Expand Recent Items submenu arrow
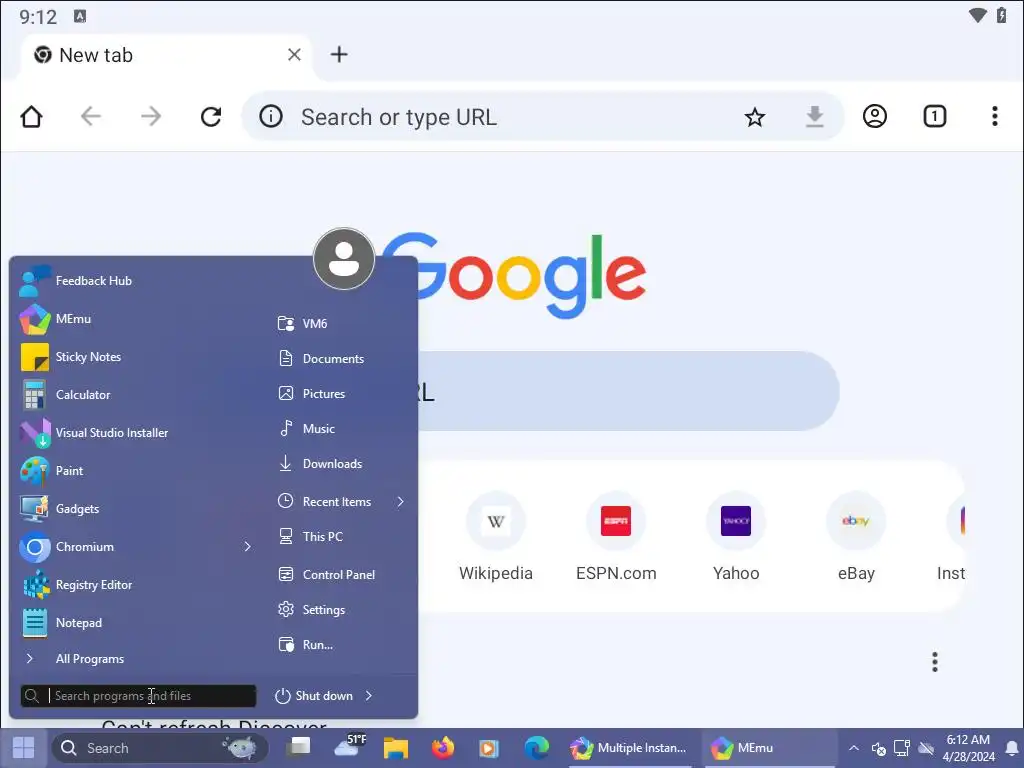Viewport: 1024px width, 768px height. coord(400,502)
